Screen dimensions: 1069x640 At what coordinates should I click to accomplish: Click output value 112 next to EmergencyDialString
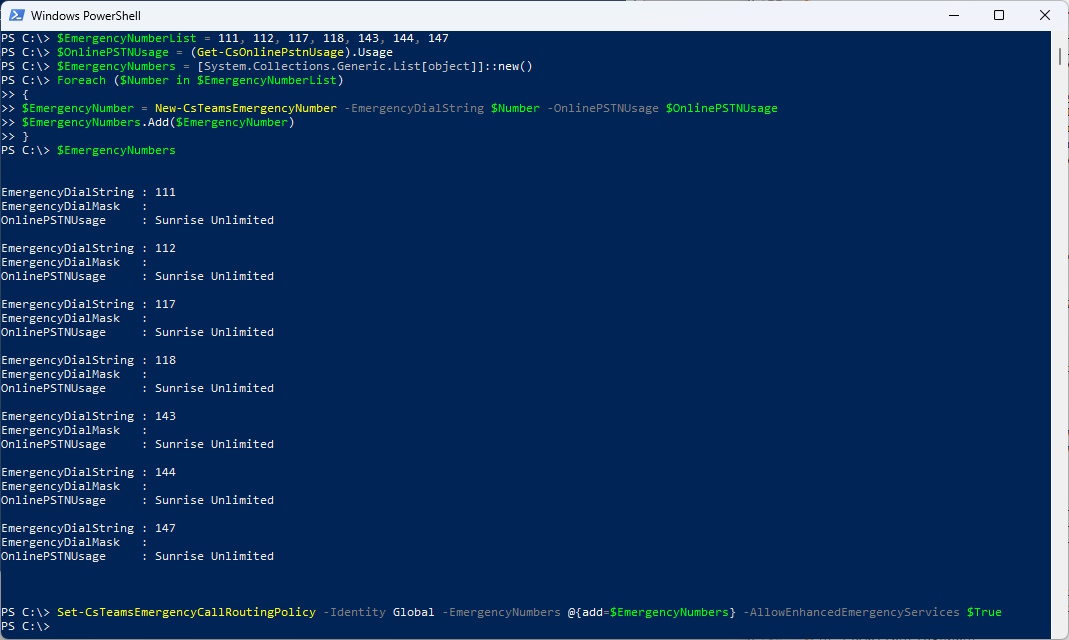click(165, 248)
